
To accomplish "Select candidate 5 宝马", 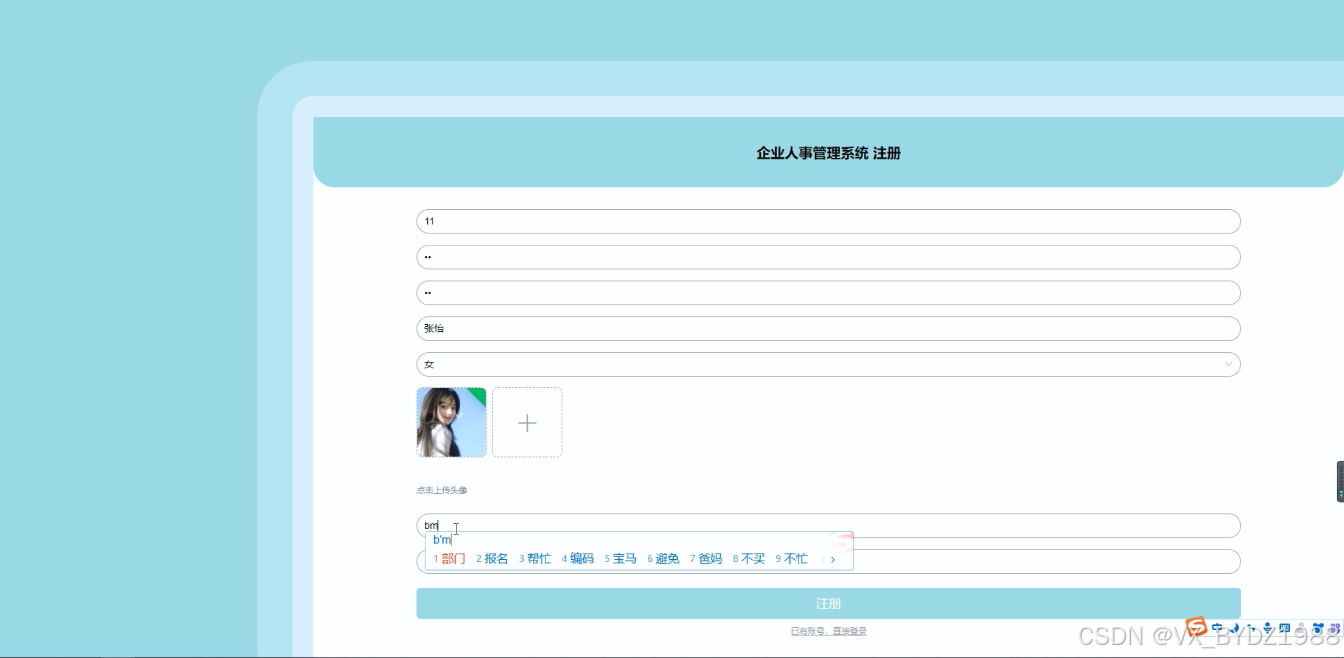I will point(621,559).
